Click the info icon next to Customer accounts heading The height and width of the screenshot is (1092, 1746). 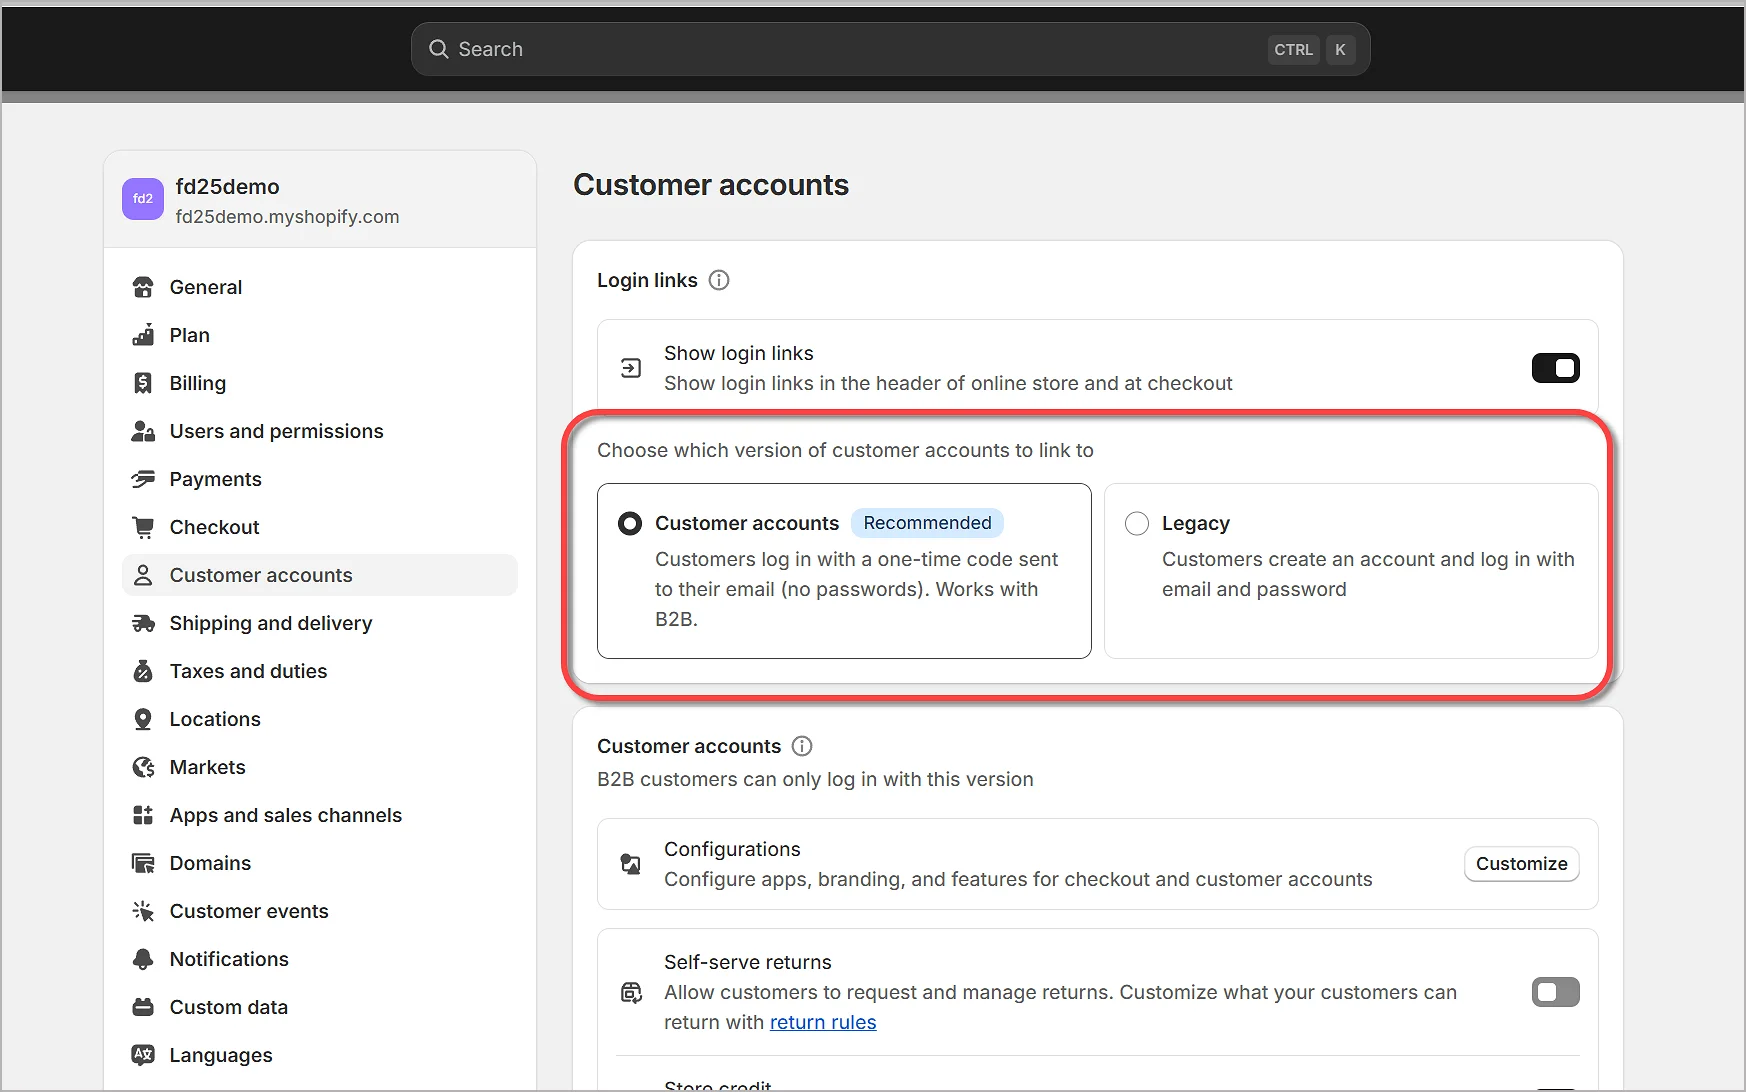[802, 746]
